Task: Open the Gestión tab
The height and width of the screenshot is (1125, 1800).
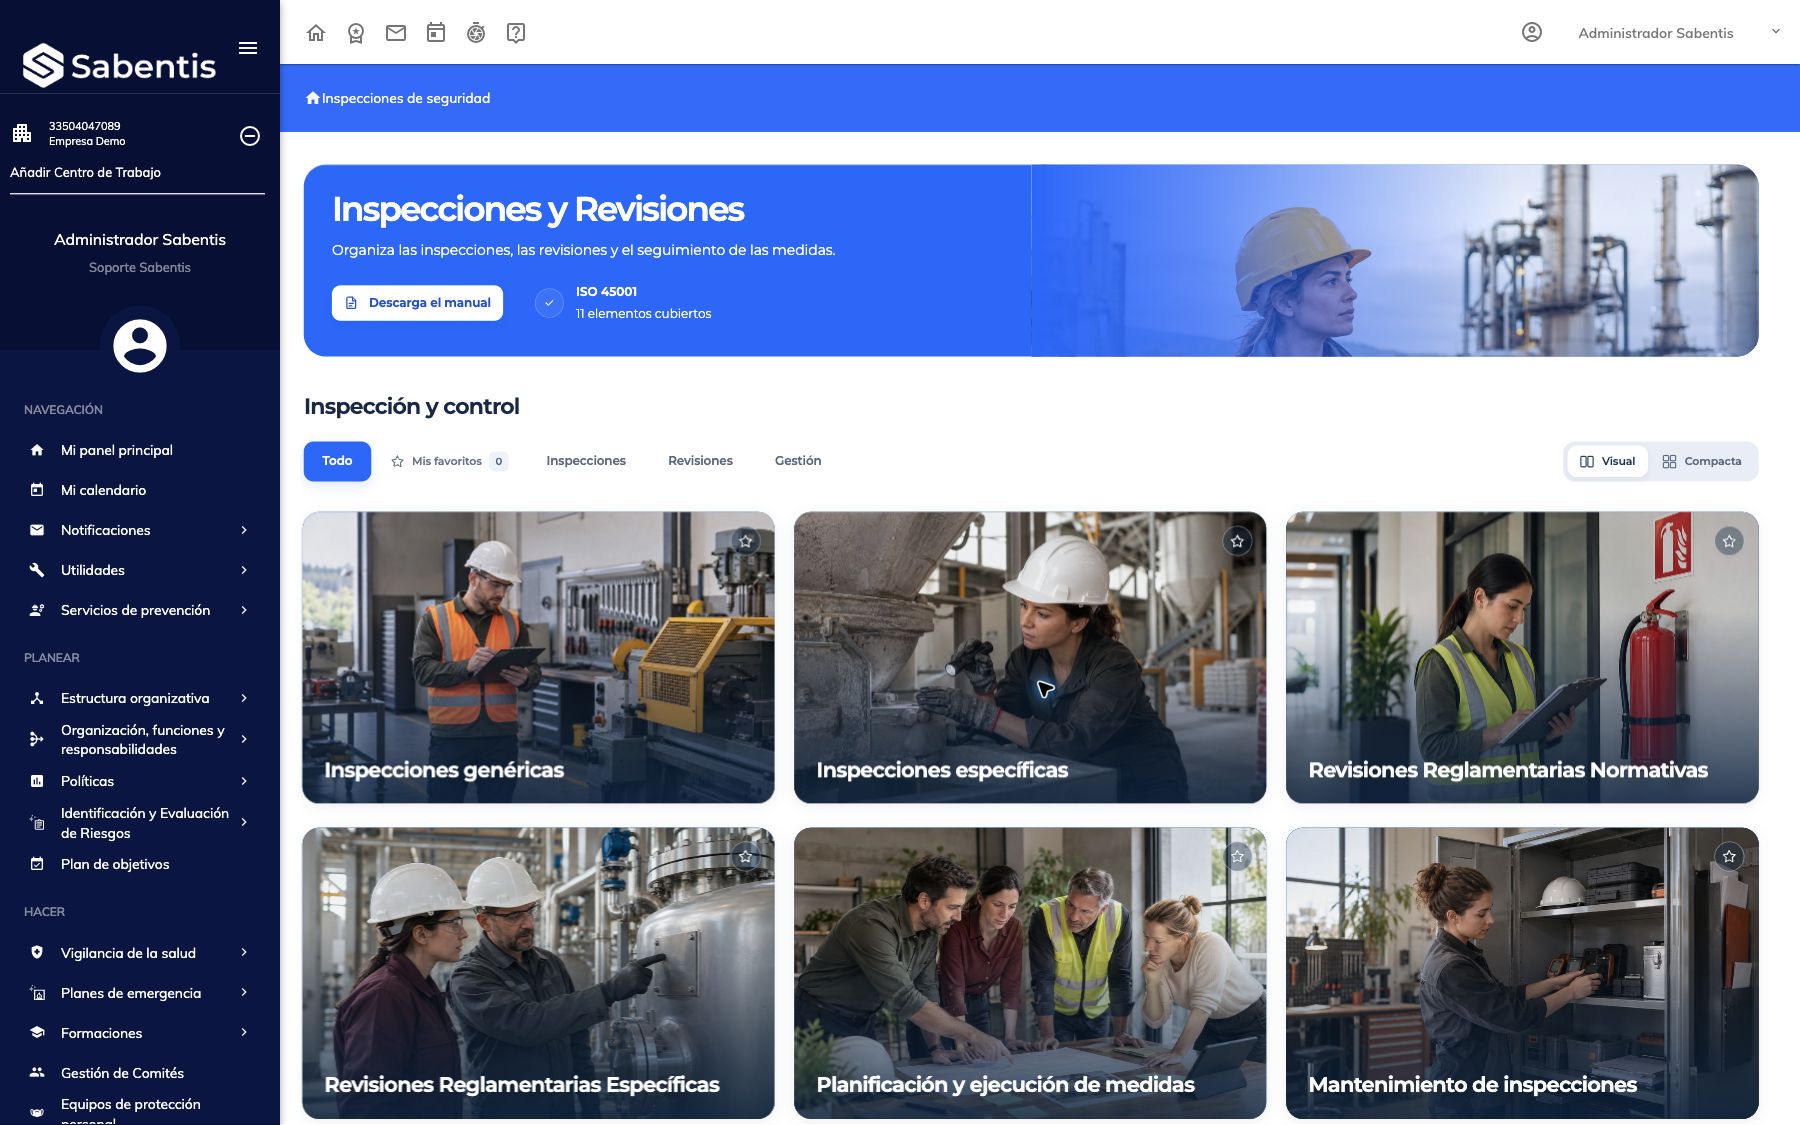Action: 798,461
